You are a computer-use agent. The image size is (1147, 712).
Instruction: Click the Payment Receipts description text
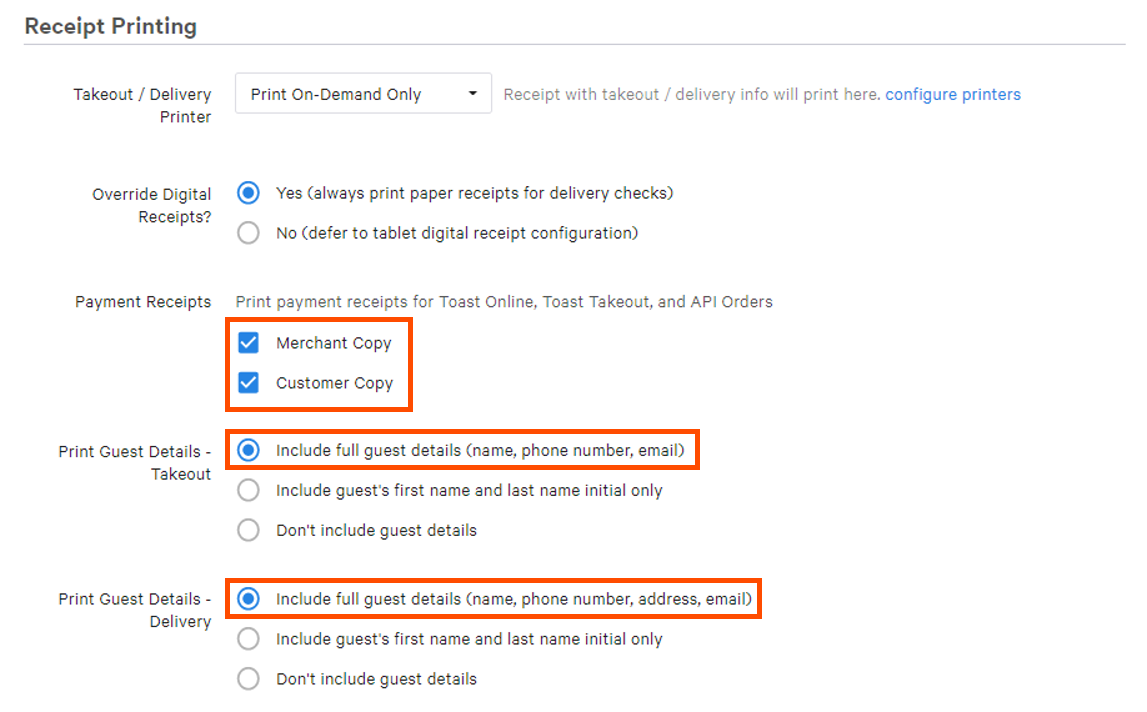pyautogui.click(x=503, y=301)
